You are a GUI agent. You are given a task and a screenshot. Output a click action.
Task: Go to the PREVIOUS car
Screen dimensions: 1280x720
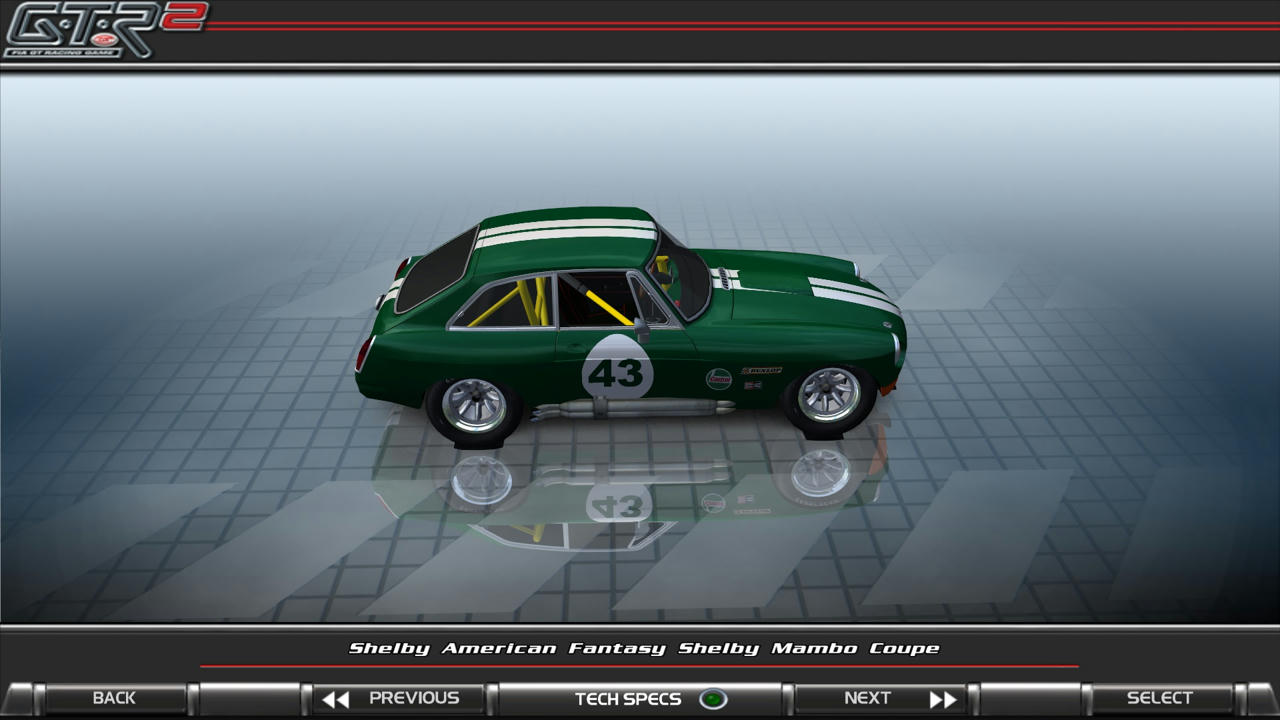[399, 698]
